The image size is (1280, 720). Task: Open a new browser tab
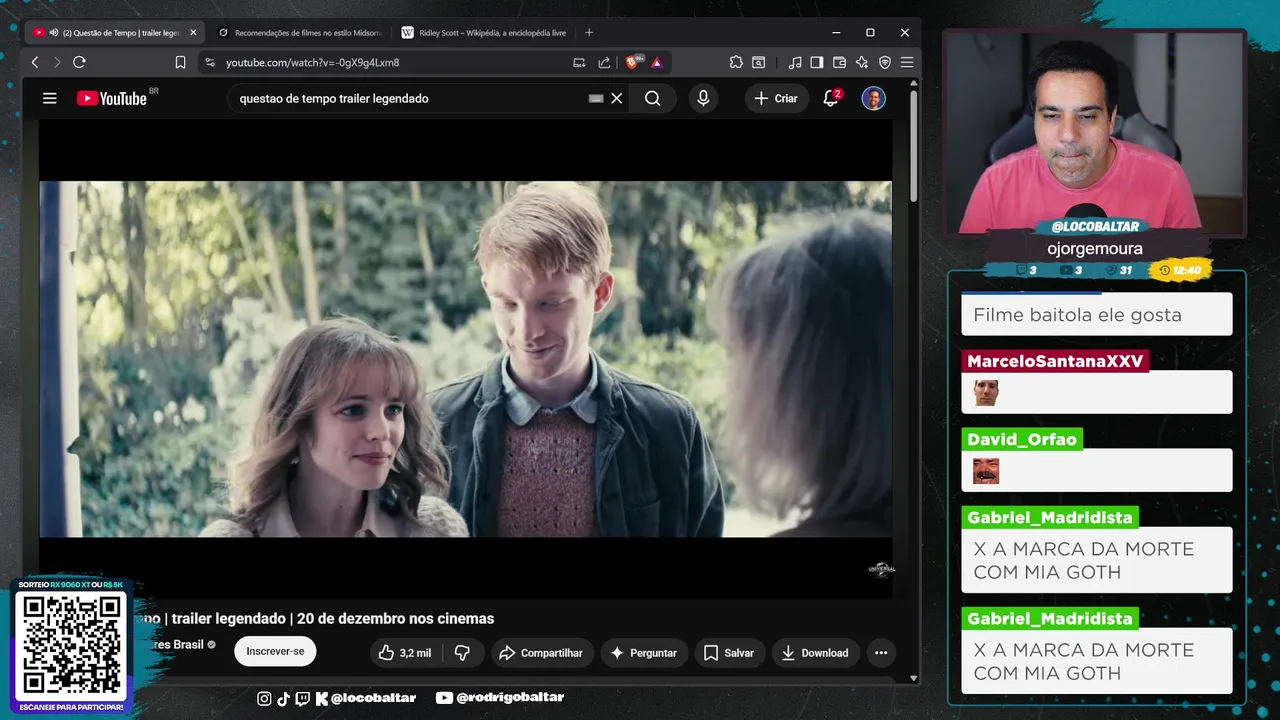click(x=589, y=32)
